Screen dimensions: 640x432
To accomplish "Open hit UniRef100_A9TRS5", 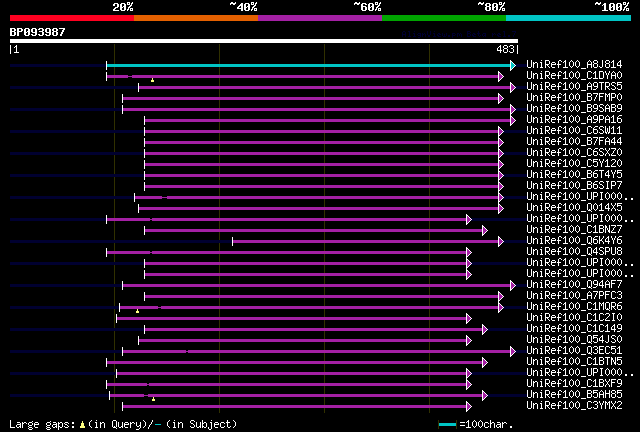I will pos(574,86).
